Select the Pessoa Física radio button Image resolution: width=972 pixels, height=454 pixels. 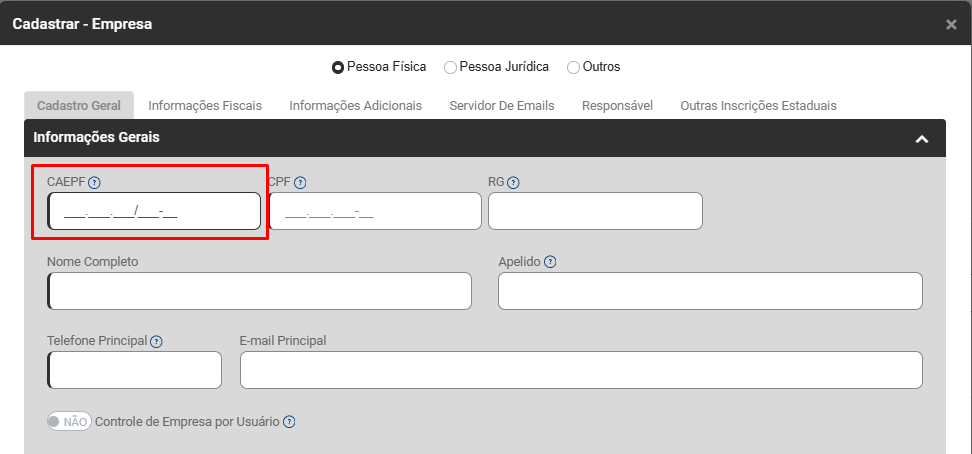tap(338, 67)
